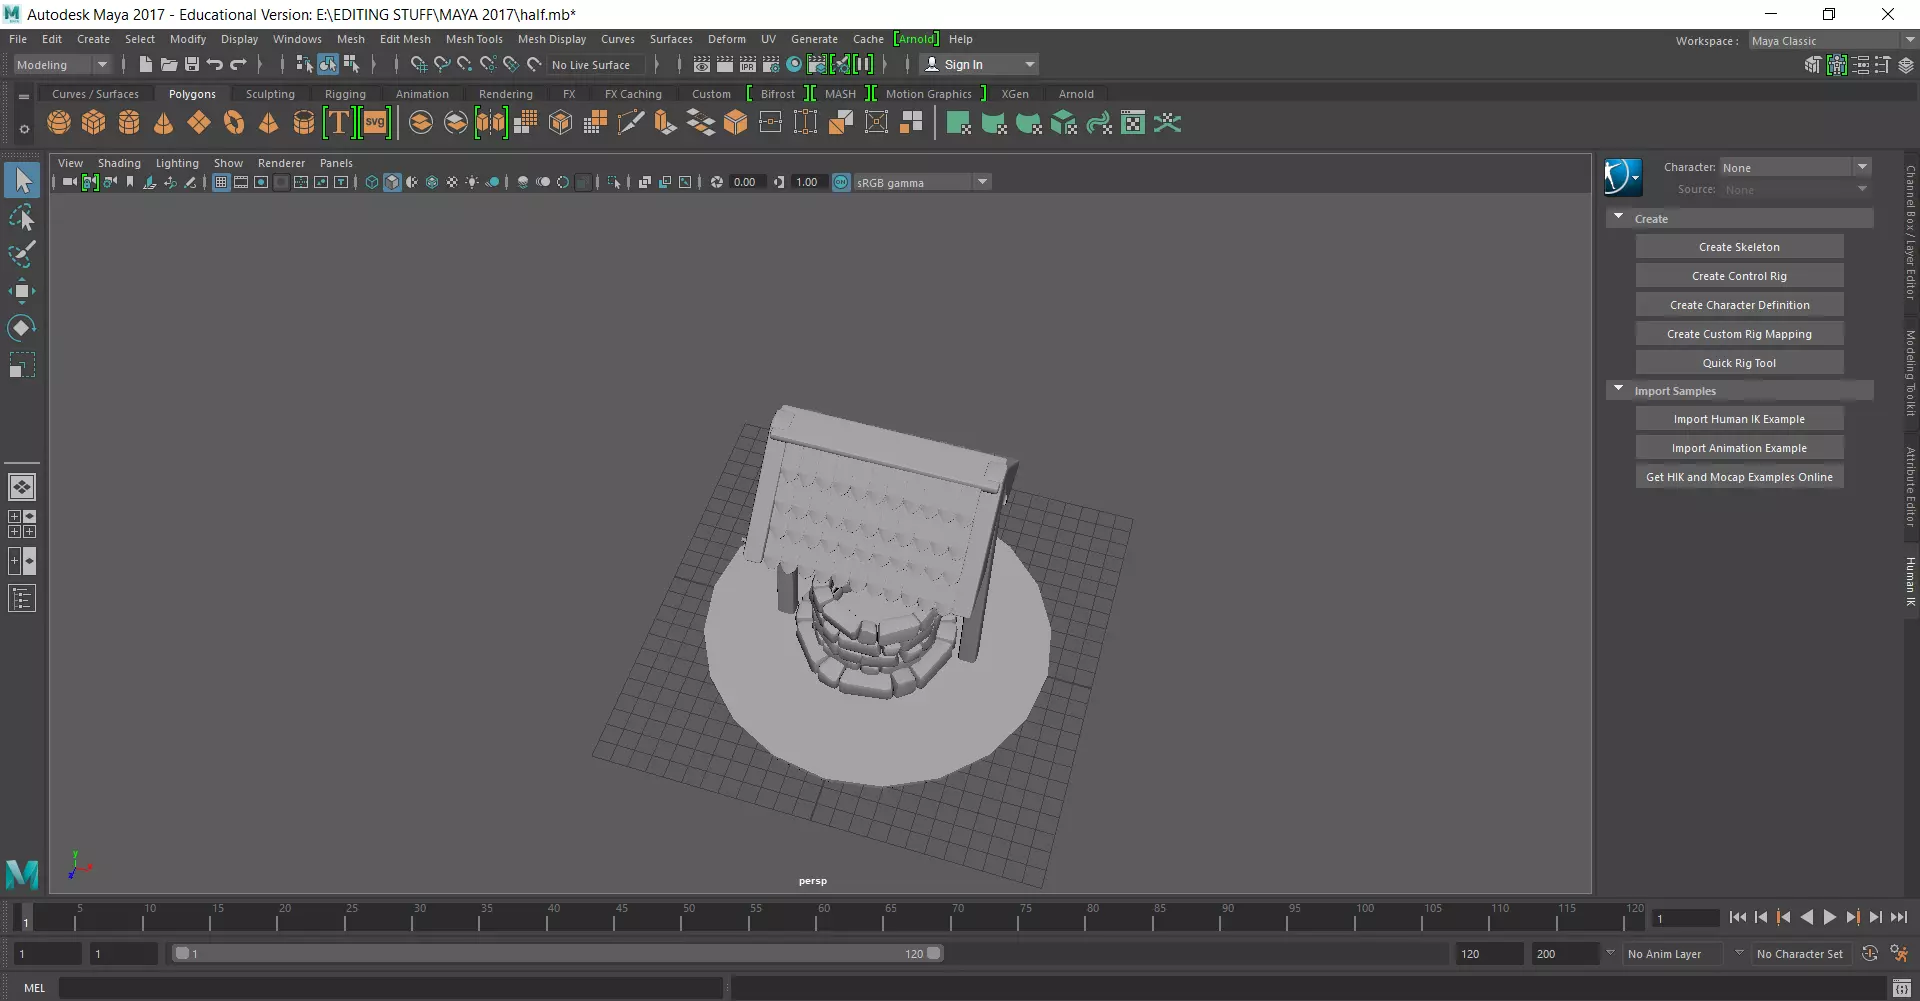1920x1001 pixels.
Task: Open the Mesh Tools menu
Action: pyautogui.click(x=474, y=39)
